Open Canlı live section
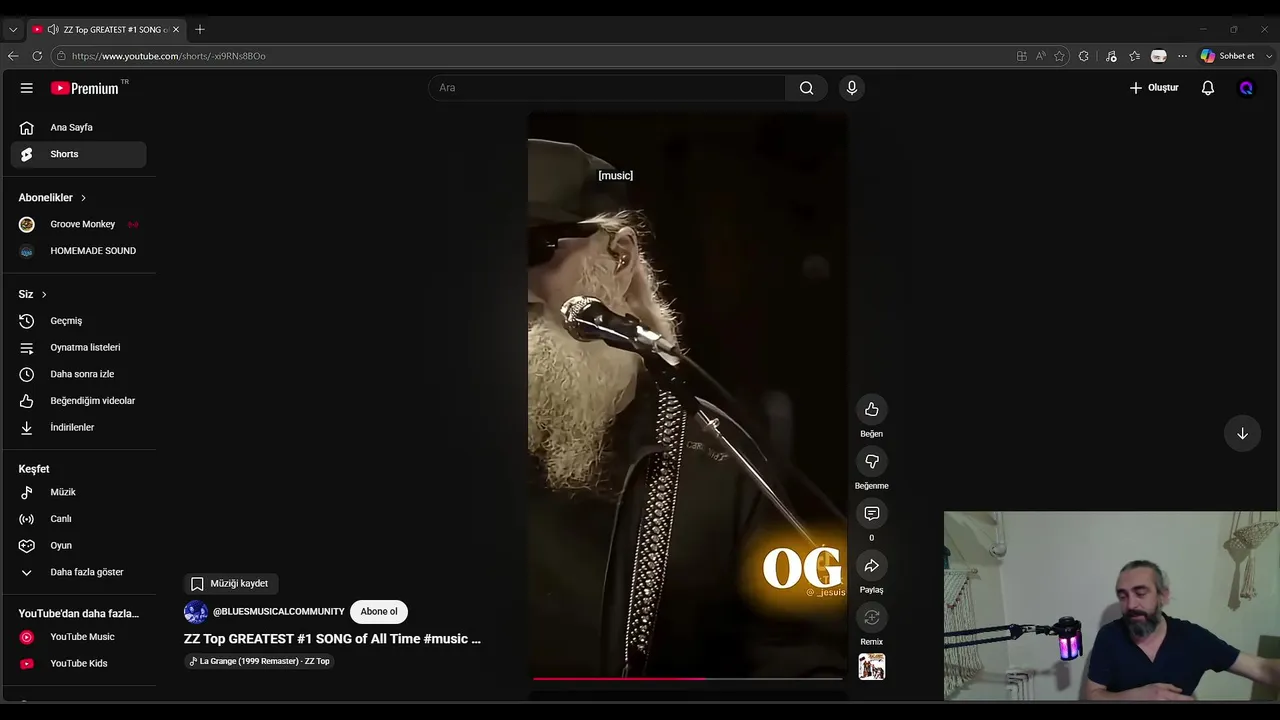This screenshot has height=720, width=1280. (x=79, y=519)
